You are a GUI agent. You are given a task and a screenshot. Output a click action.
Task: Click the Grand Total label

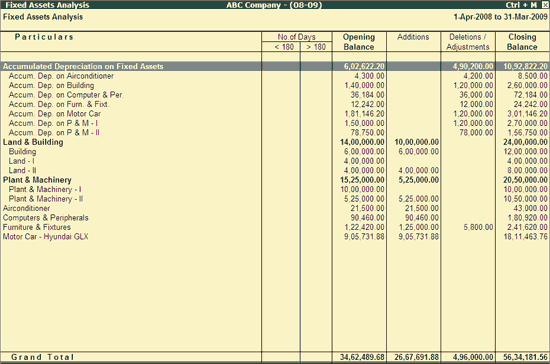point(42,357)
